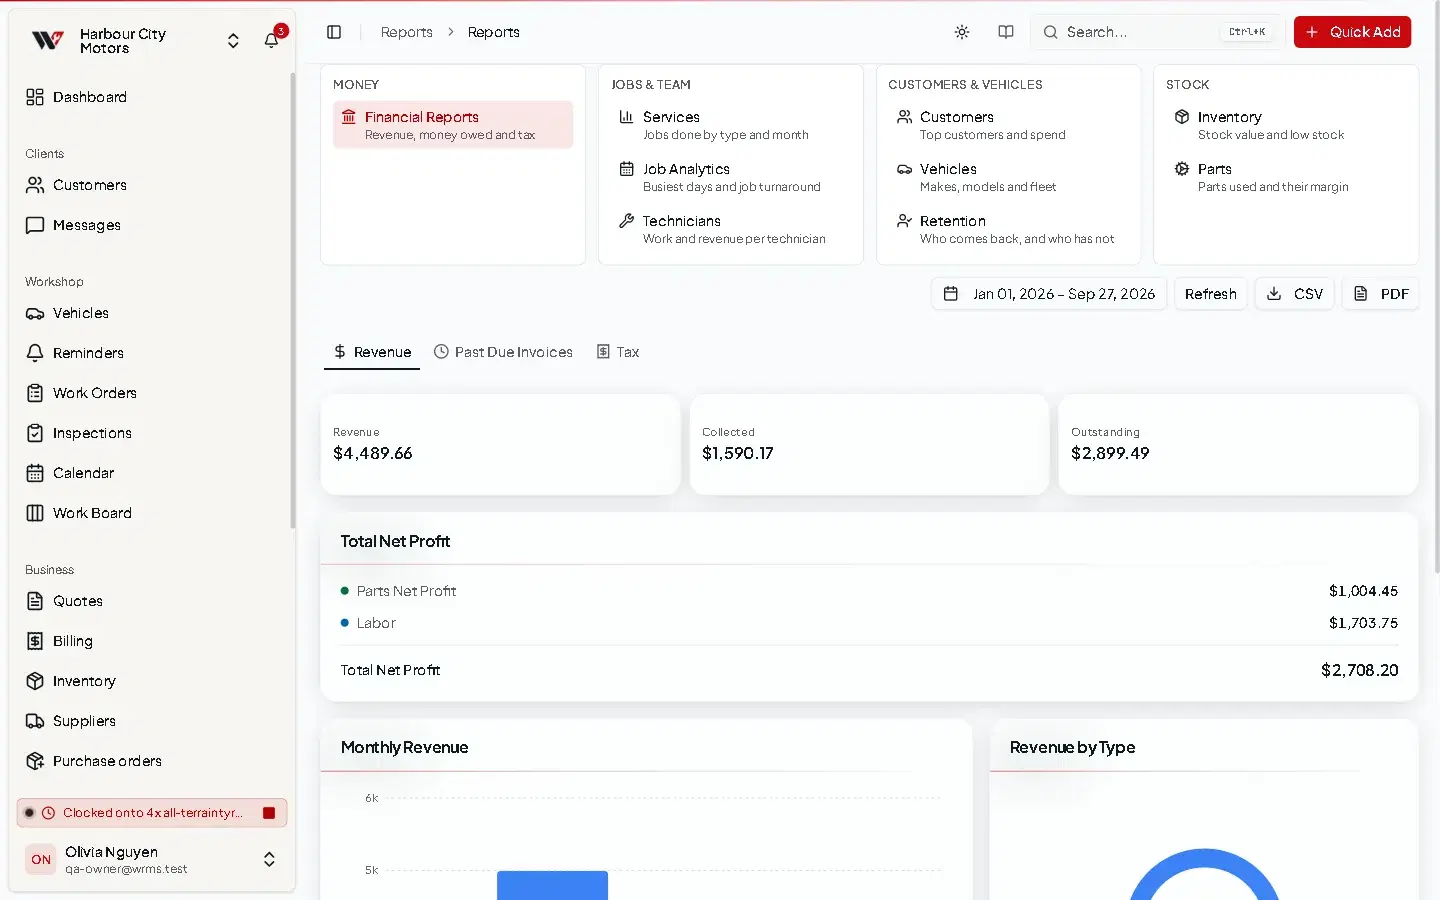
Task: Click the Harbour City Motors logo icon
Action: pos(47,40)
